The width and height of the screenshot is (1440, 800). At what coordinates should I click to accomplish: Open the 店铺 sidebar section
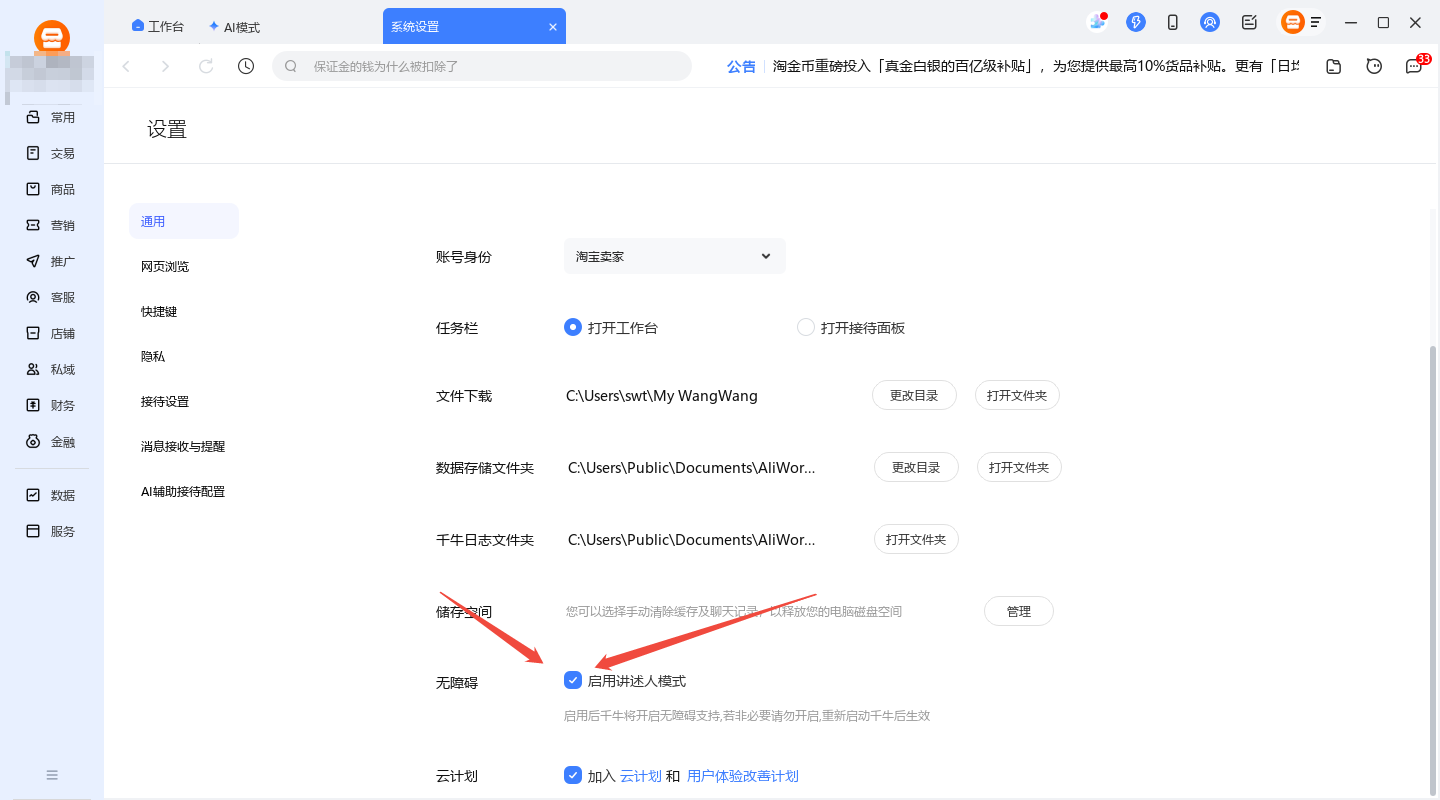coord(51,333)
